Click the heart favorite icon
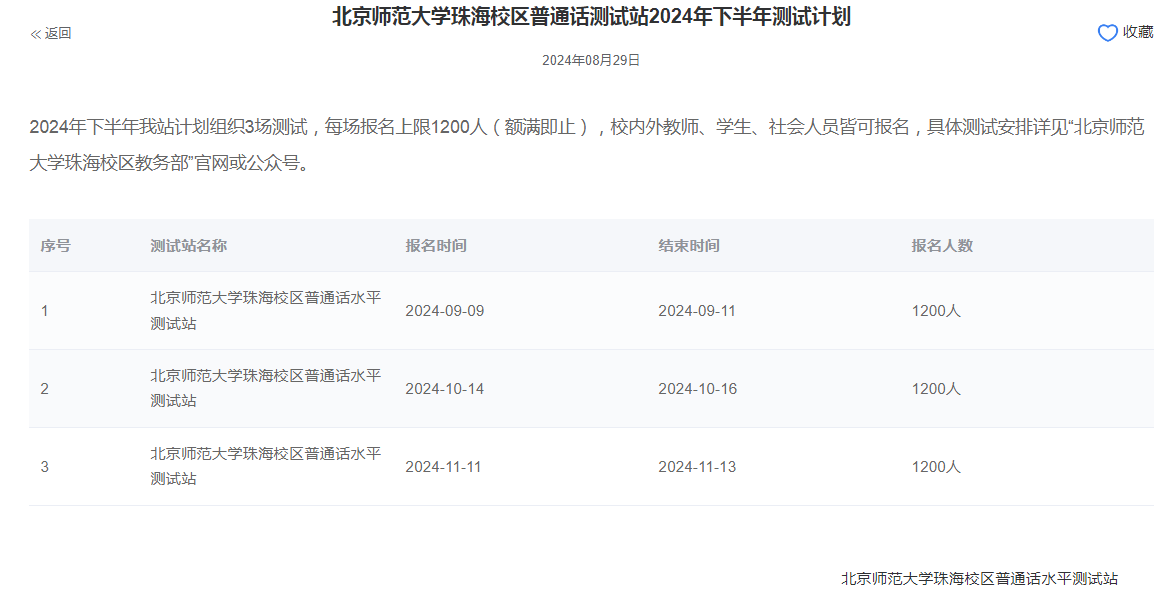1160x604 pixels. pos(1107,33)
